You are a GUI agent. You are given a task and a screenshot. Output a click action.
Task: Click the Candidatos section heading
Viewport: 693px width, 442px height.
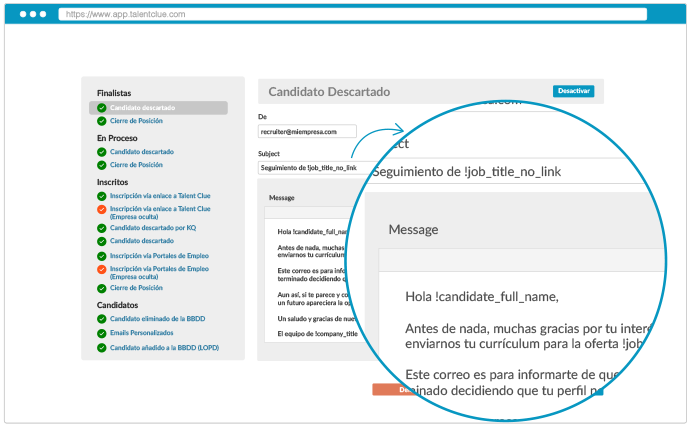tap(117, 305)
